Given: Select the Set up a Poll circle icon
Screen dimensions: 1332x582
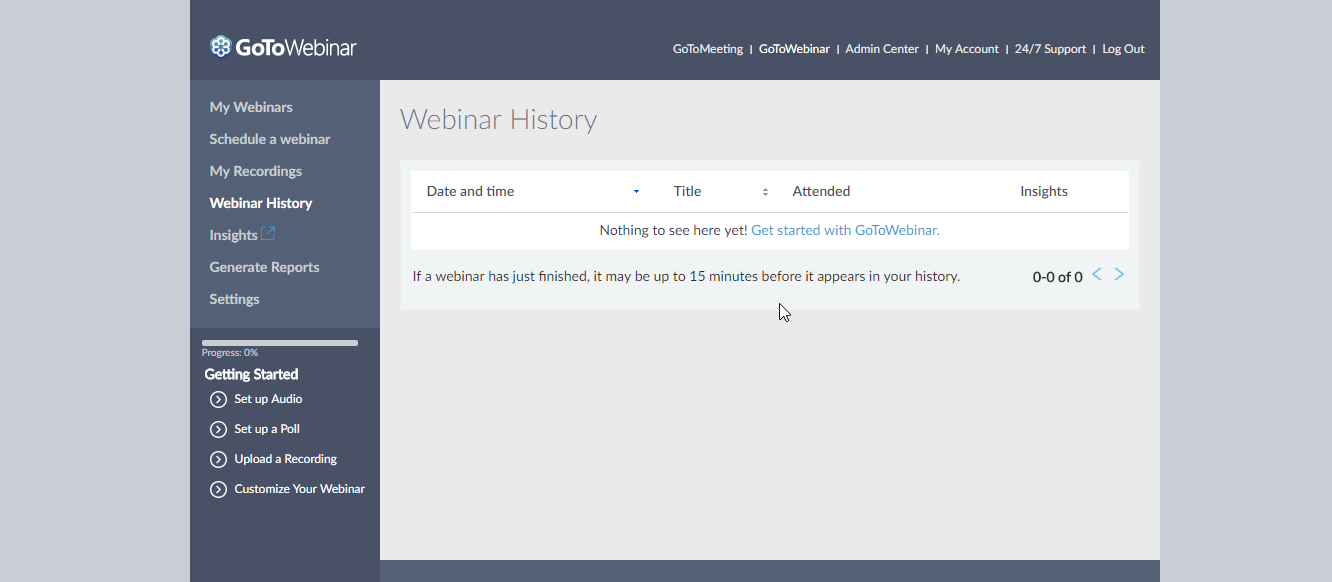Looking at the screenshot, I should pos(218,429).
